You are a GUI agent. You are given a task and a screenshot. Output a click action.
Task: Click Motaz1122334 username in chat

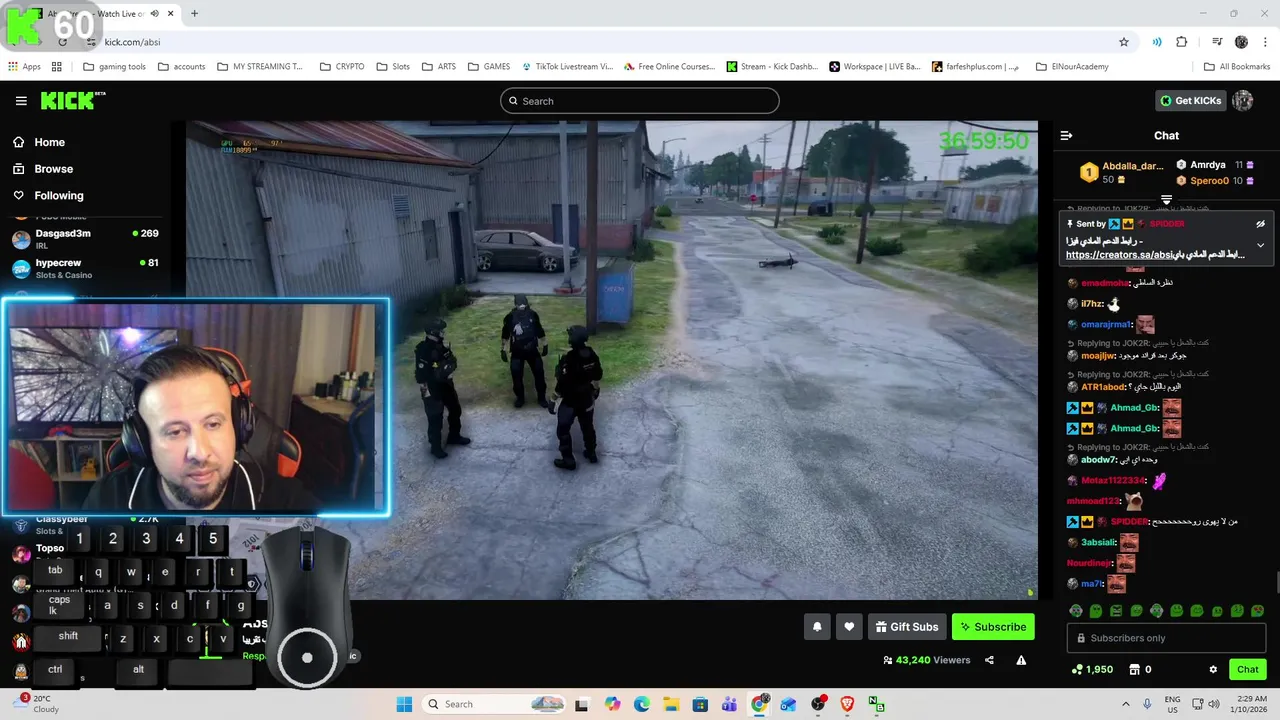click(x=1112, y=481)
